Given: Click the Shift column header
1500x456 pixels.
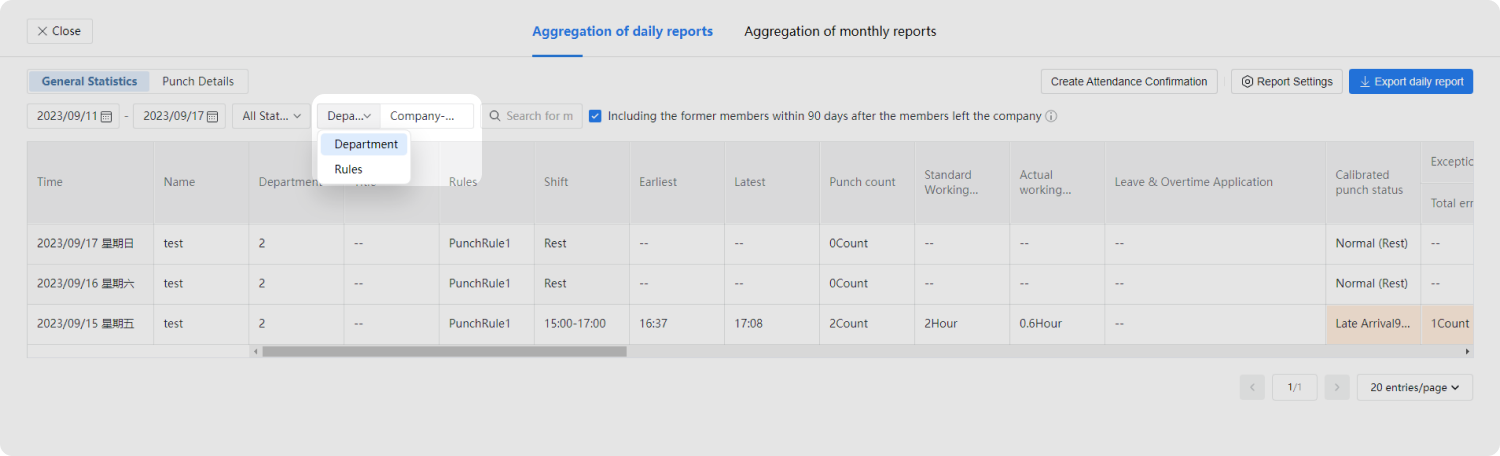Looking at the screenshot, I should tap(581, 182).
